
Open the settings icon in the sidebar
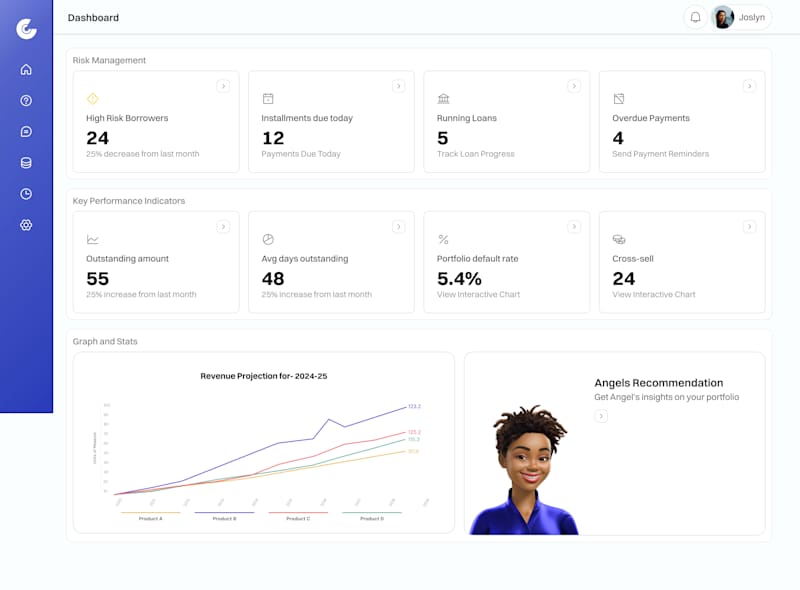(26, 225)
